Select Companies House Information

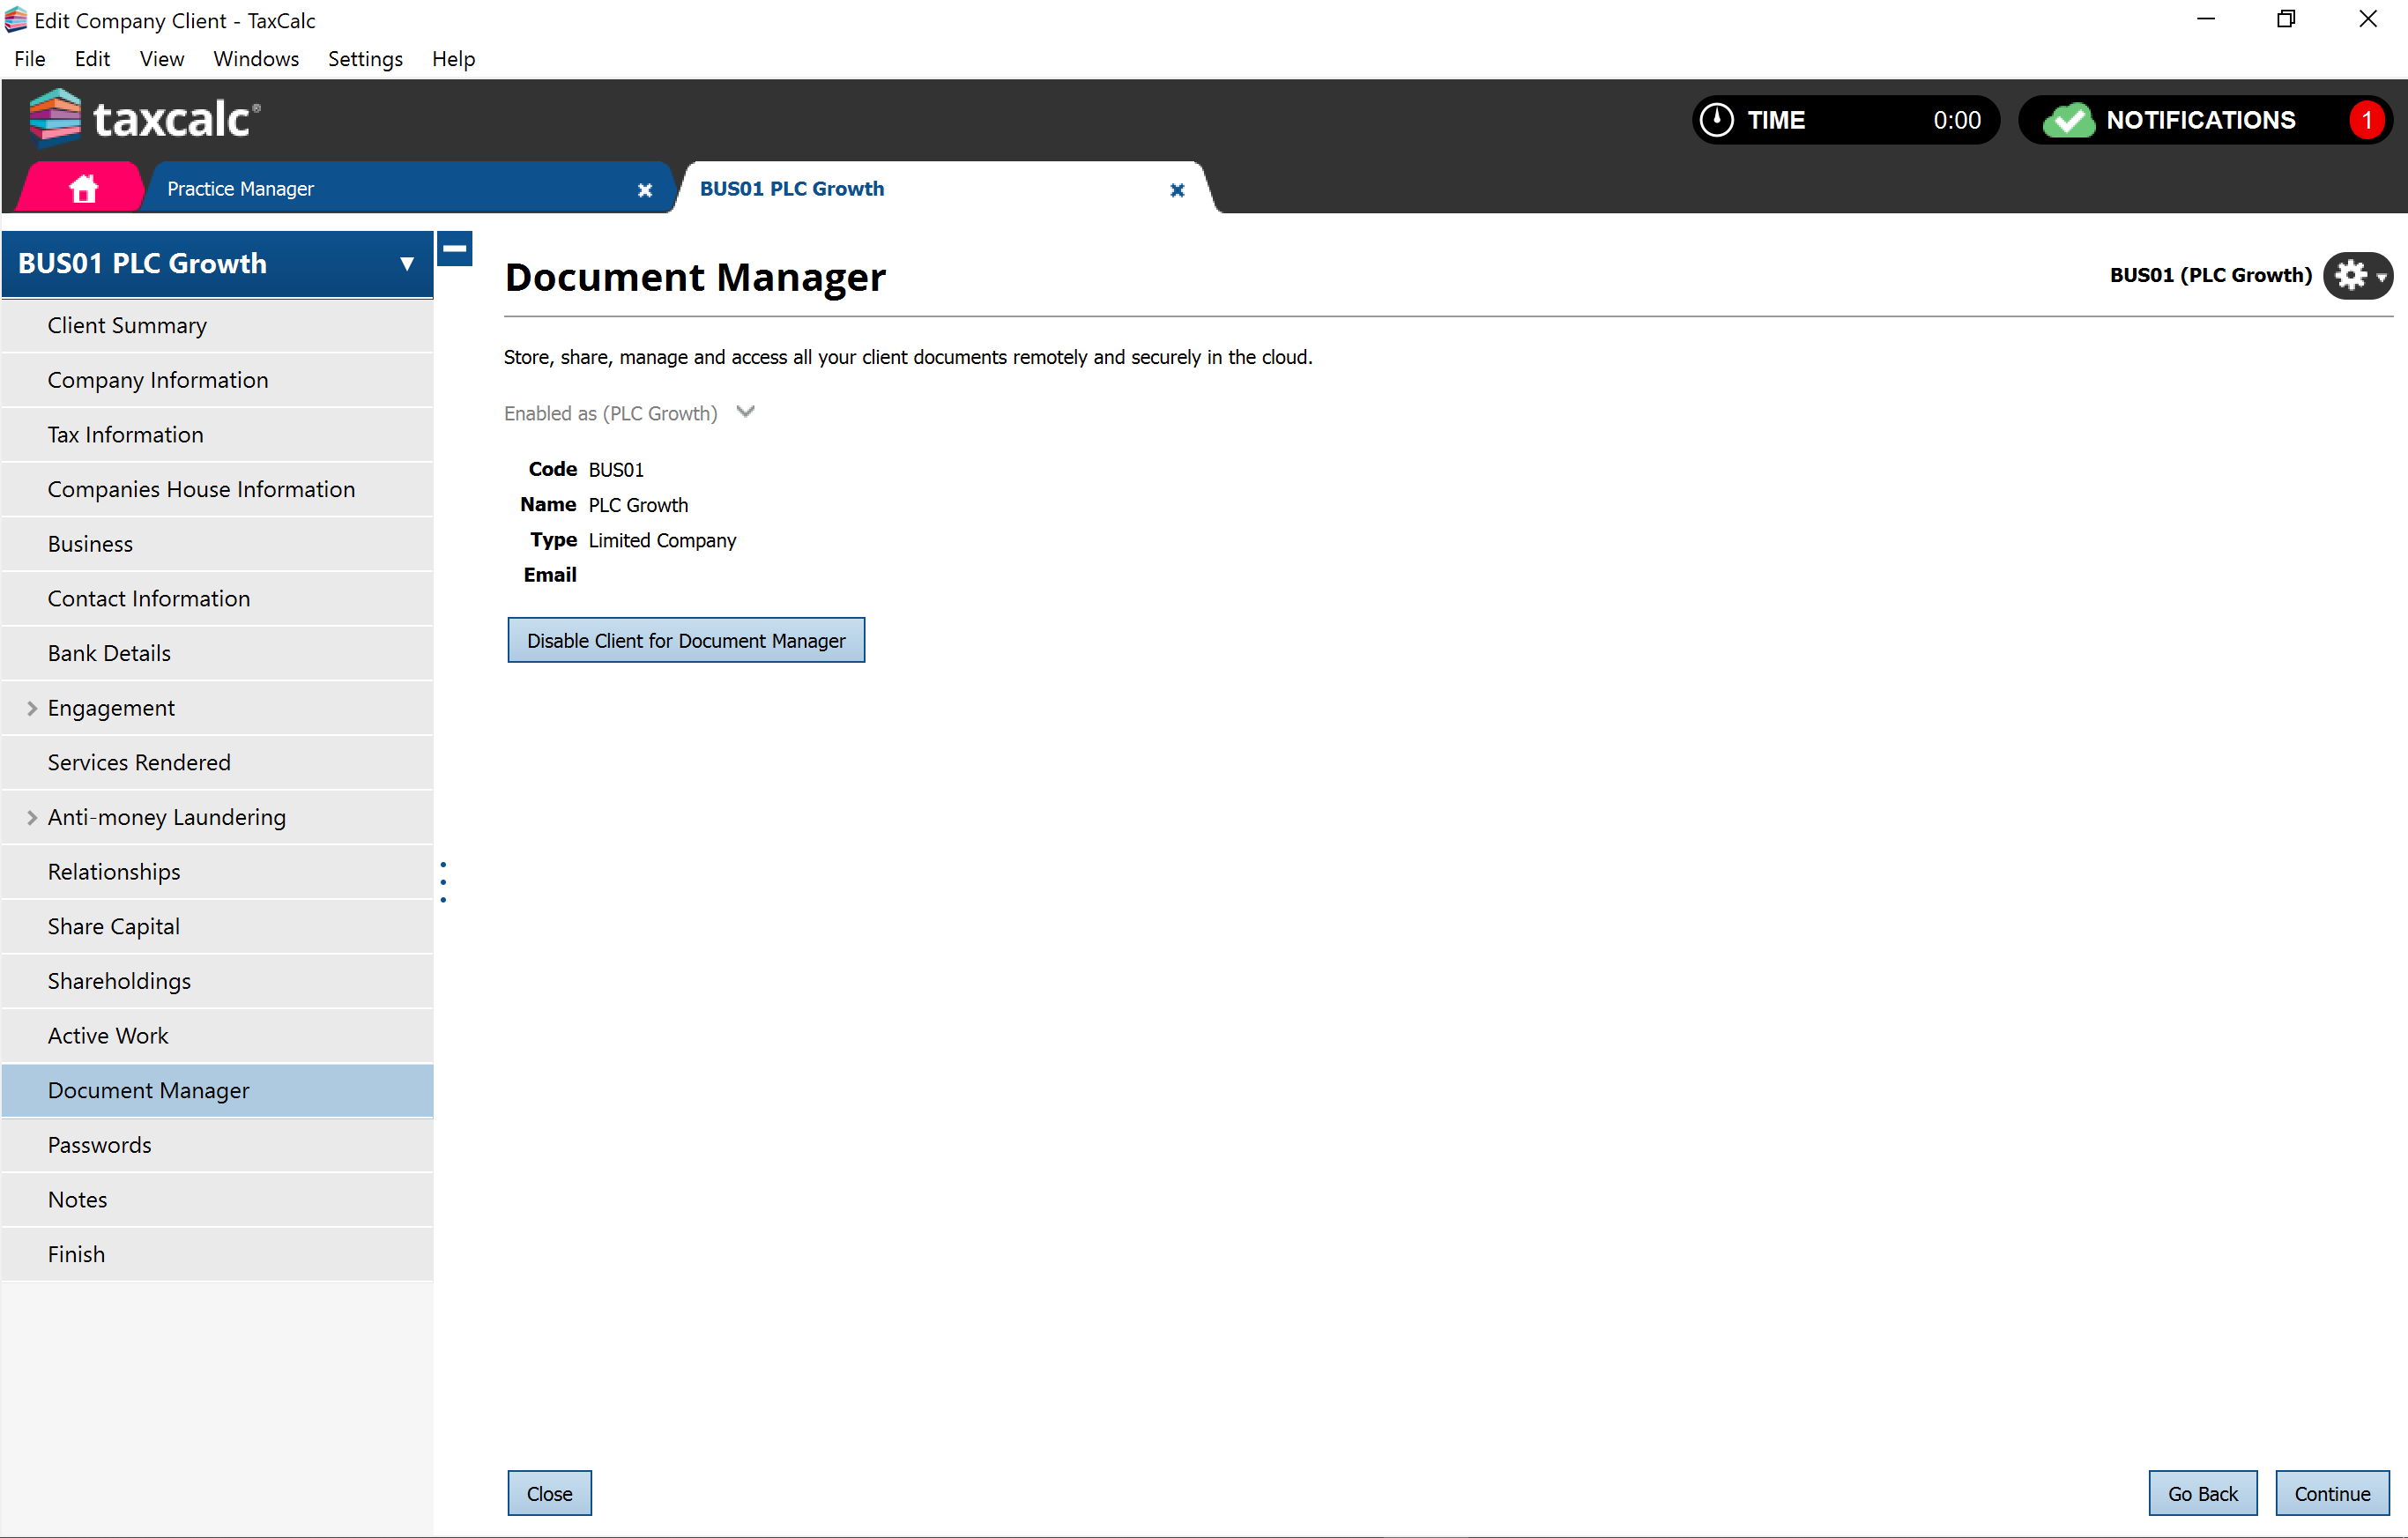(217, 489)
